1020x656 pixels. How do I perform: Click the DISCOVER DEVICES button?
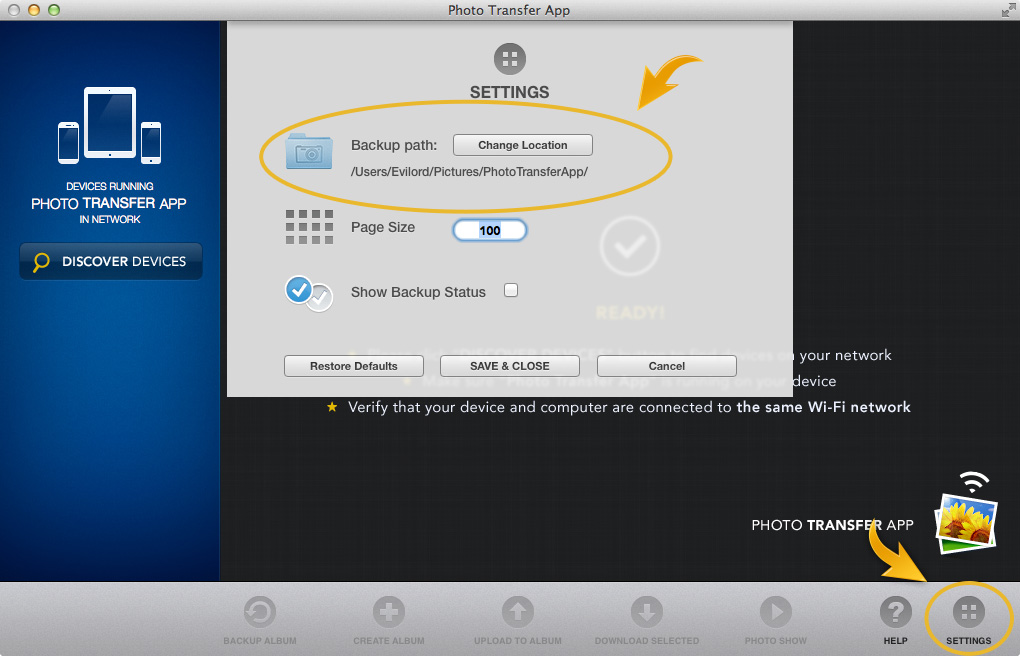tap(111, 262)
